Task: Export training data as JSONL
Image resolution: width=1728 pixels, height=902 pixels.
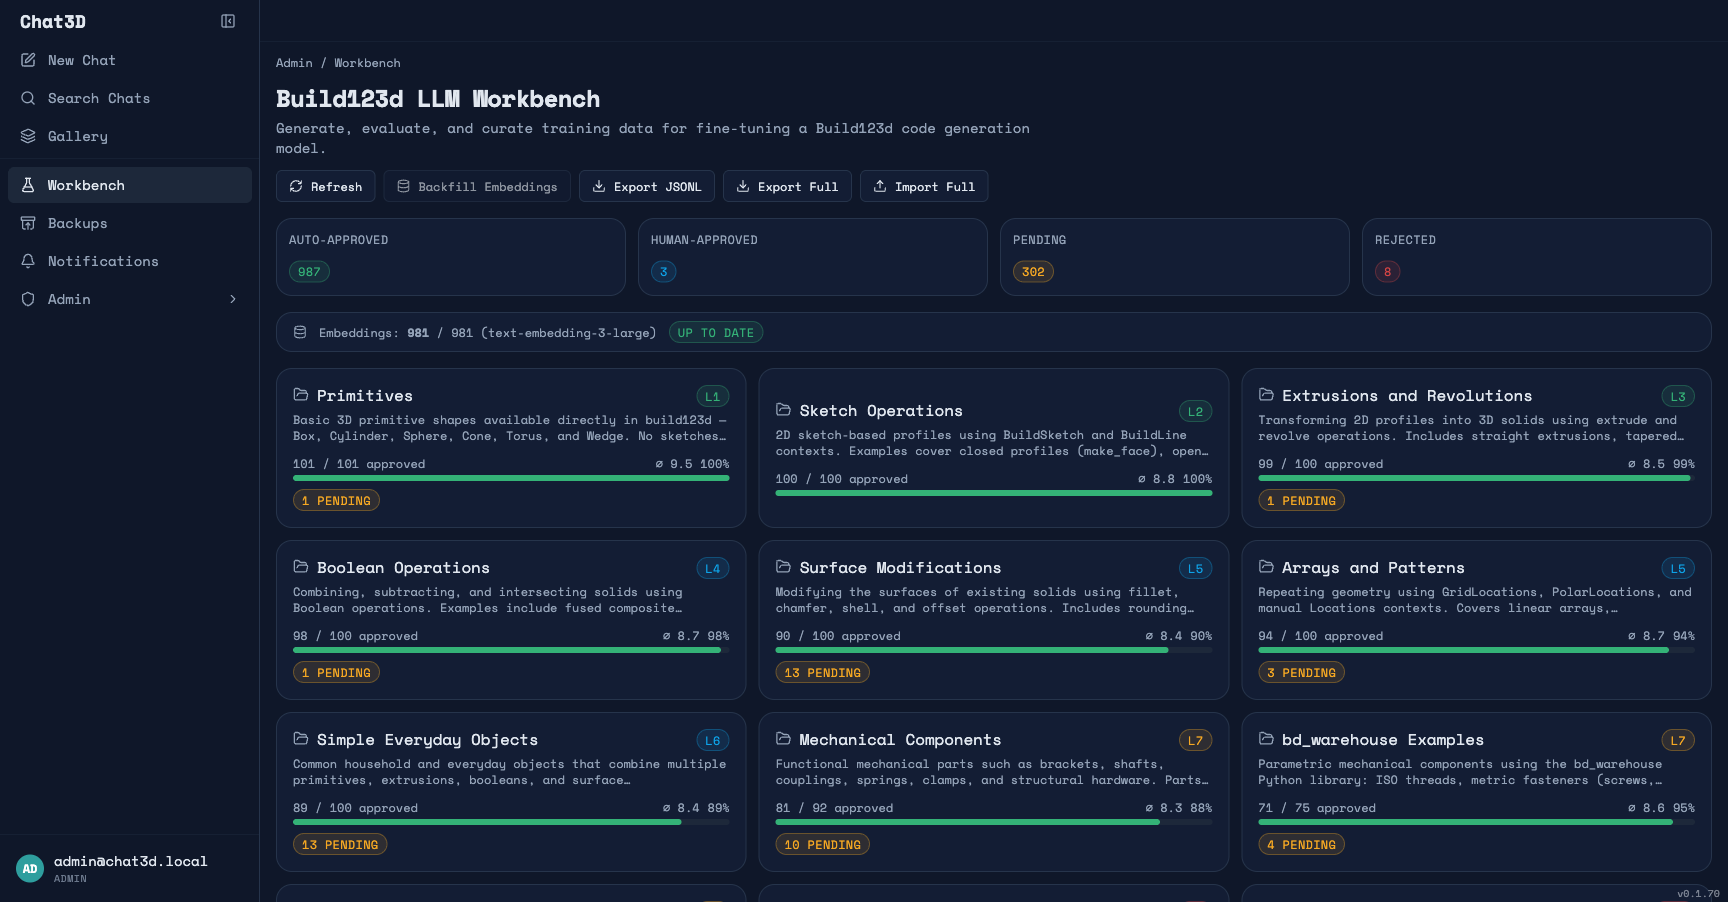Action: coord(647,186)
